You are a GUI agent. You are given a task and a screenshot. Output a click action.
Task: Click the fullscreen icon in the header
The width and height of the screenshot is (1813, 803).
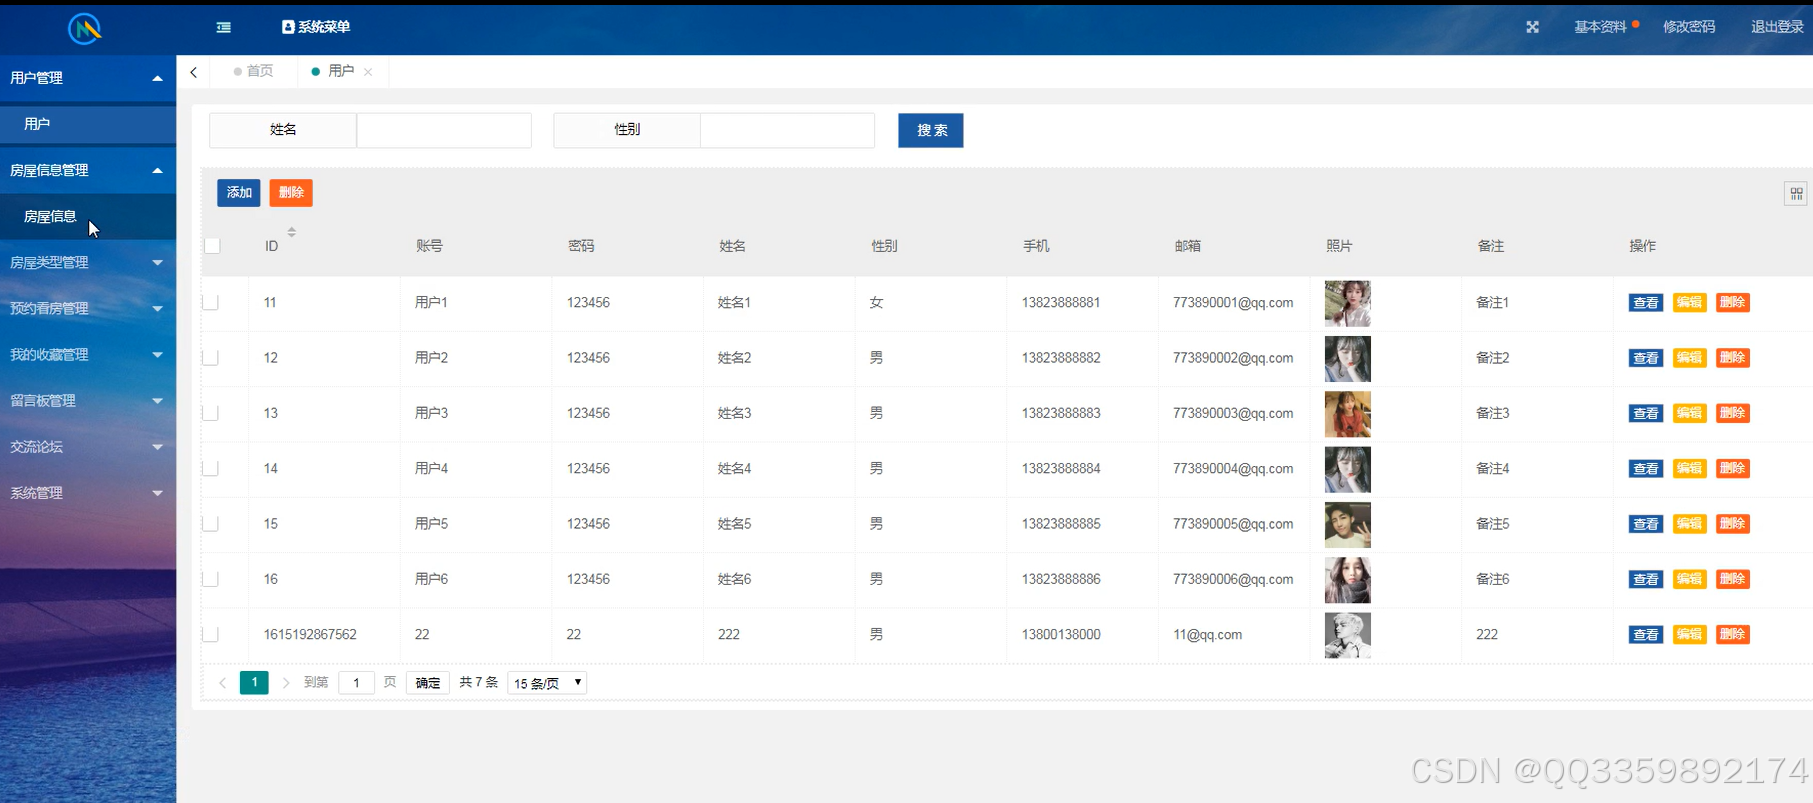click(x=1532, y=27)
